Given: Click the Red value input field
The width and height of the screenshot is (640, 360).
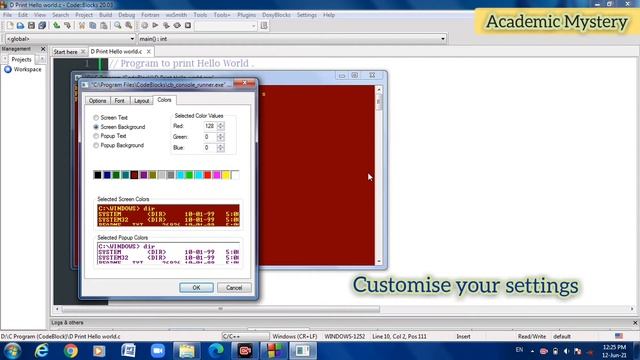Looking at the screenshot, I should [x=210, y=126].
